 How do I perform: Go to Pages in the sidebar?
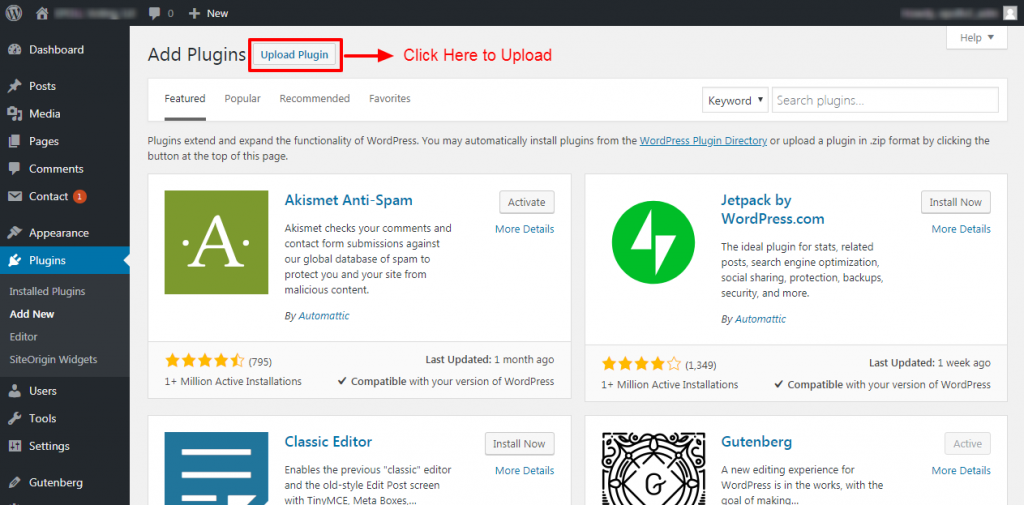coord(44,141)
